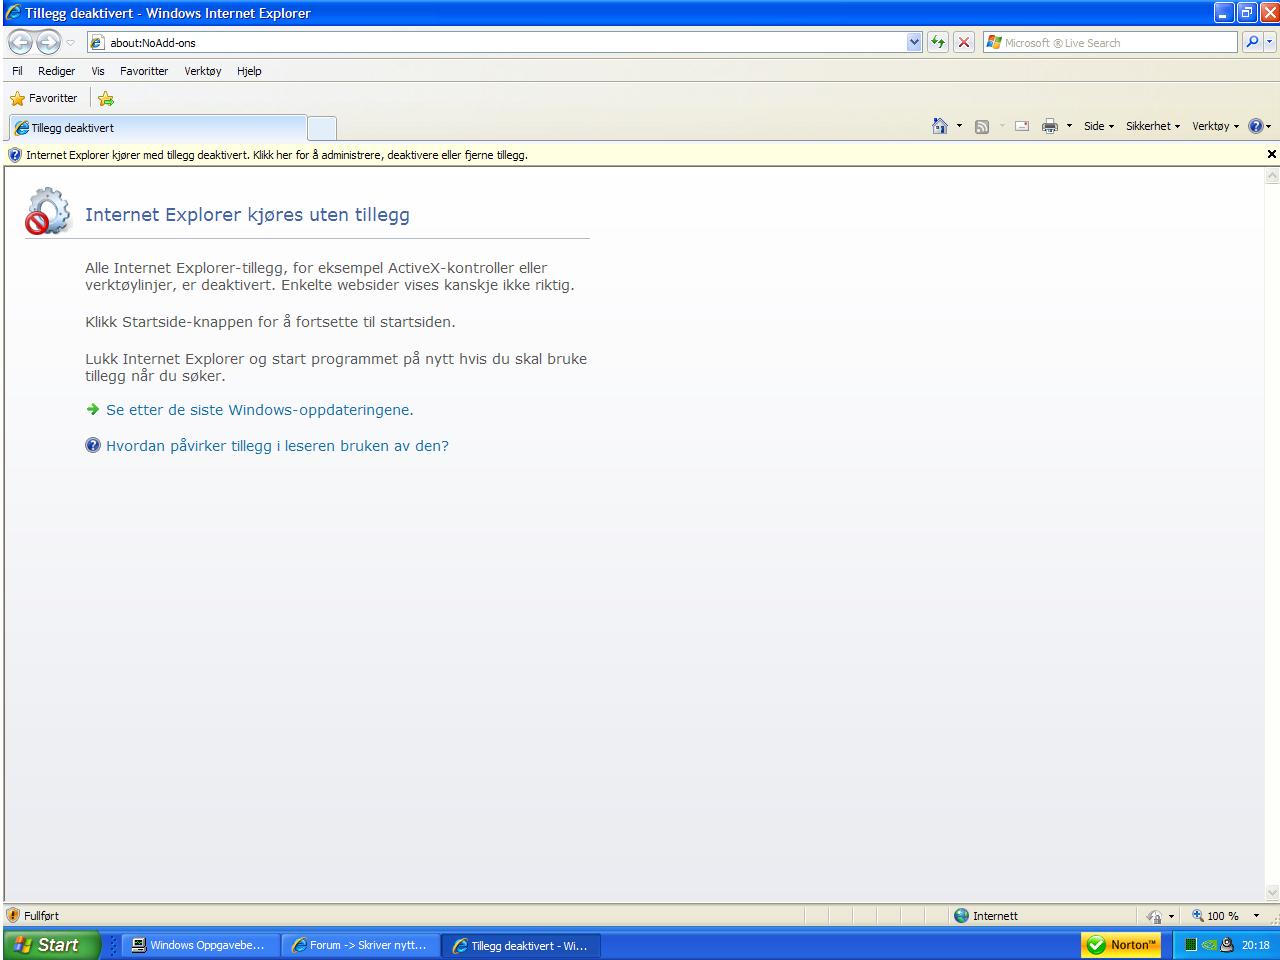Click the green CPU meter tray icon
Image resolution: width=1280 pixels, height=960 pixels.
tap(1191, 945)
